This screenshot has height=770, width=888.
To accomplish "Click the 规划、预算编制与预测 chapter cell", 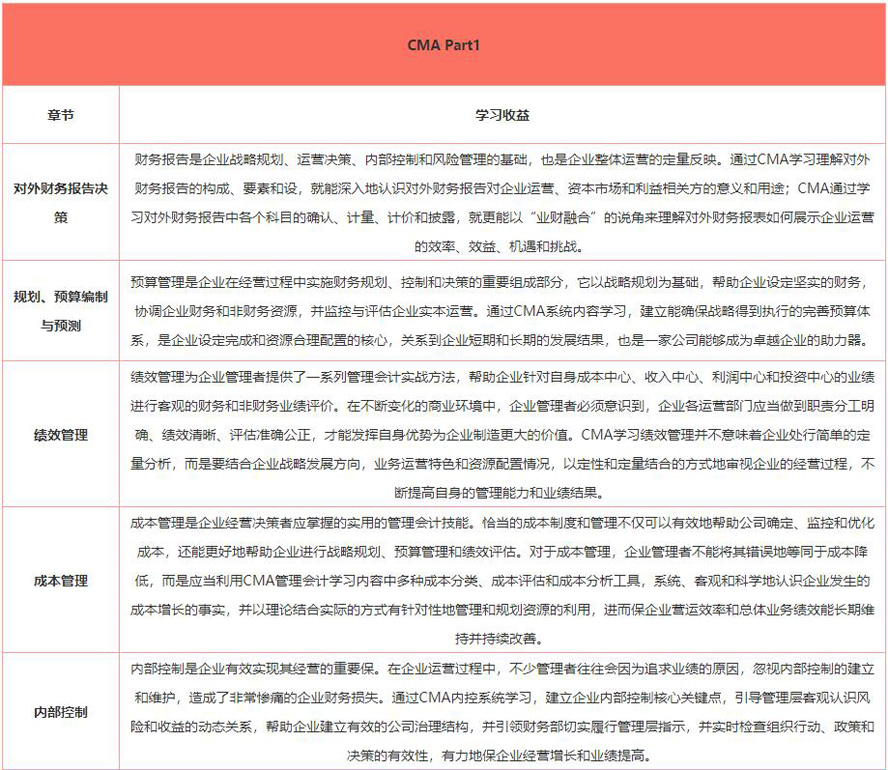I will coord(61,311).
